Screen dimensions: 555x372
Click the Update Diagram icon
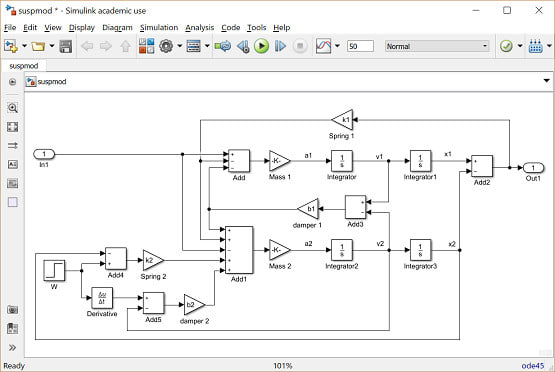(x=223, y=46)
